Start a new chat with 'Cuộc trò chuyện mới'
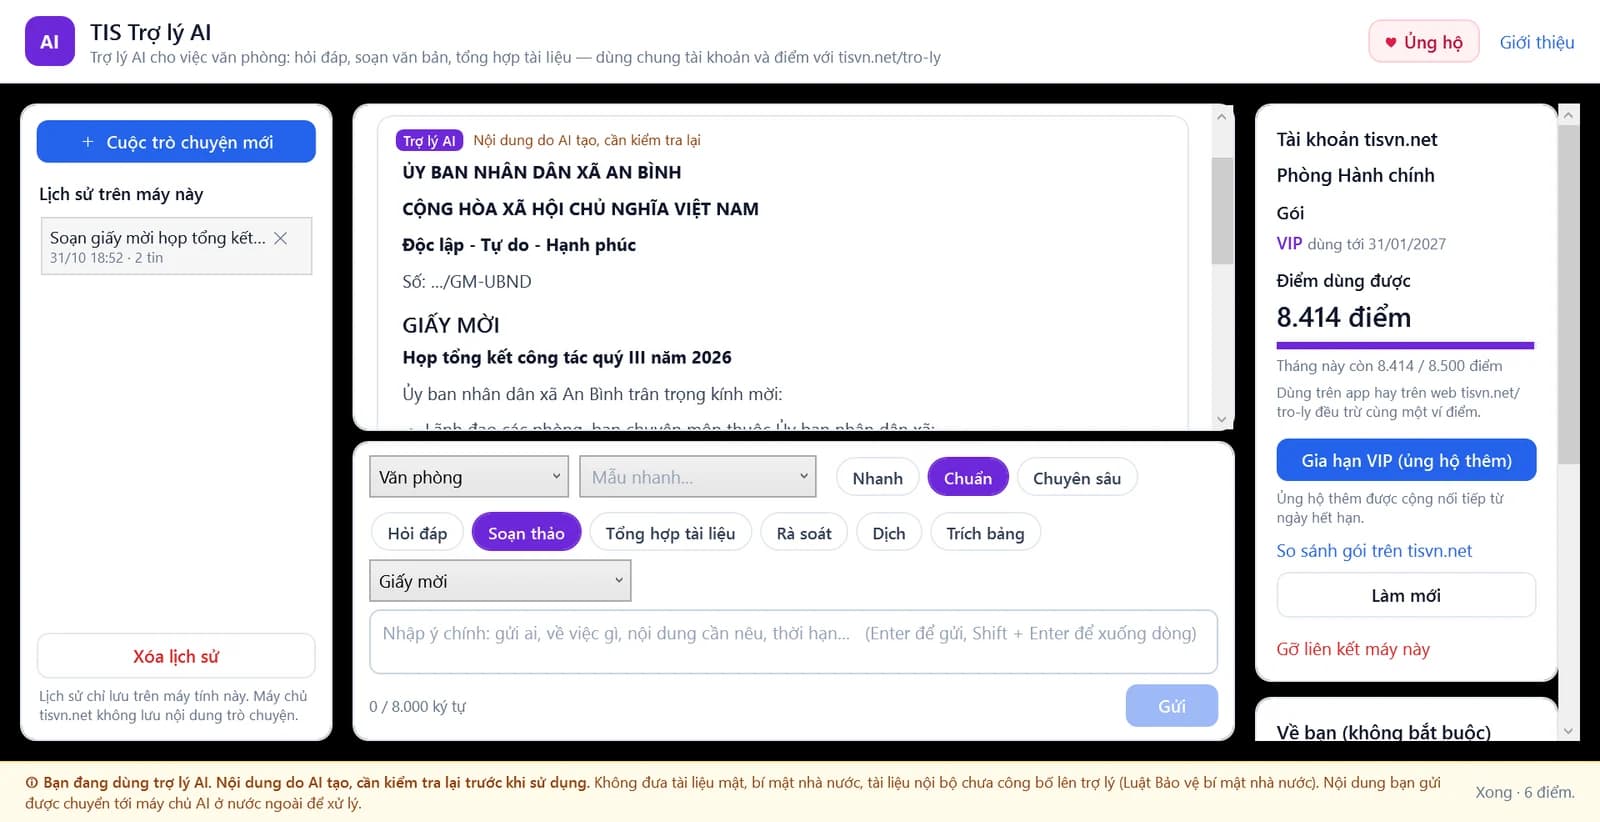Viewport: 1600px width, 822px height. [x=176, y=142]
